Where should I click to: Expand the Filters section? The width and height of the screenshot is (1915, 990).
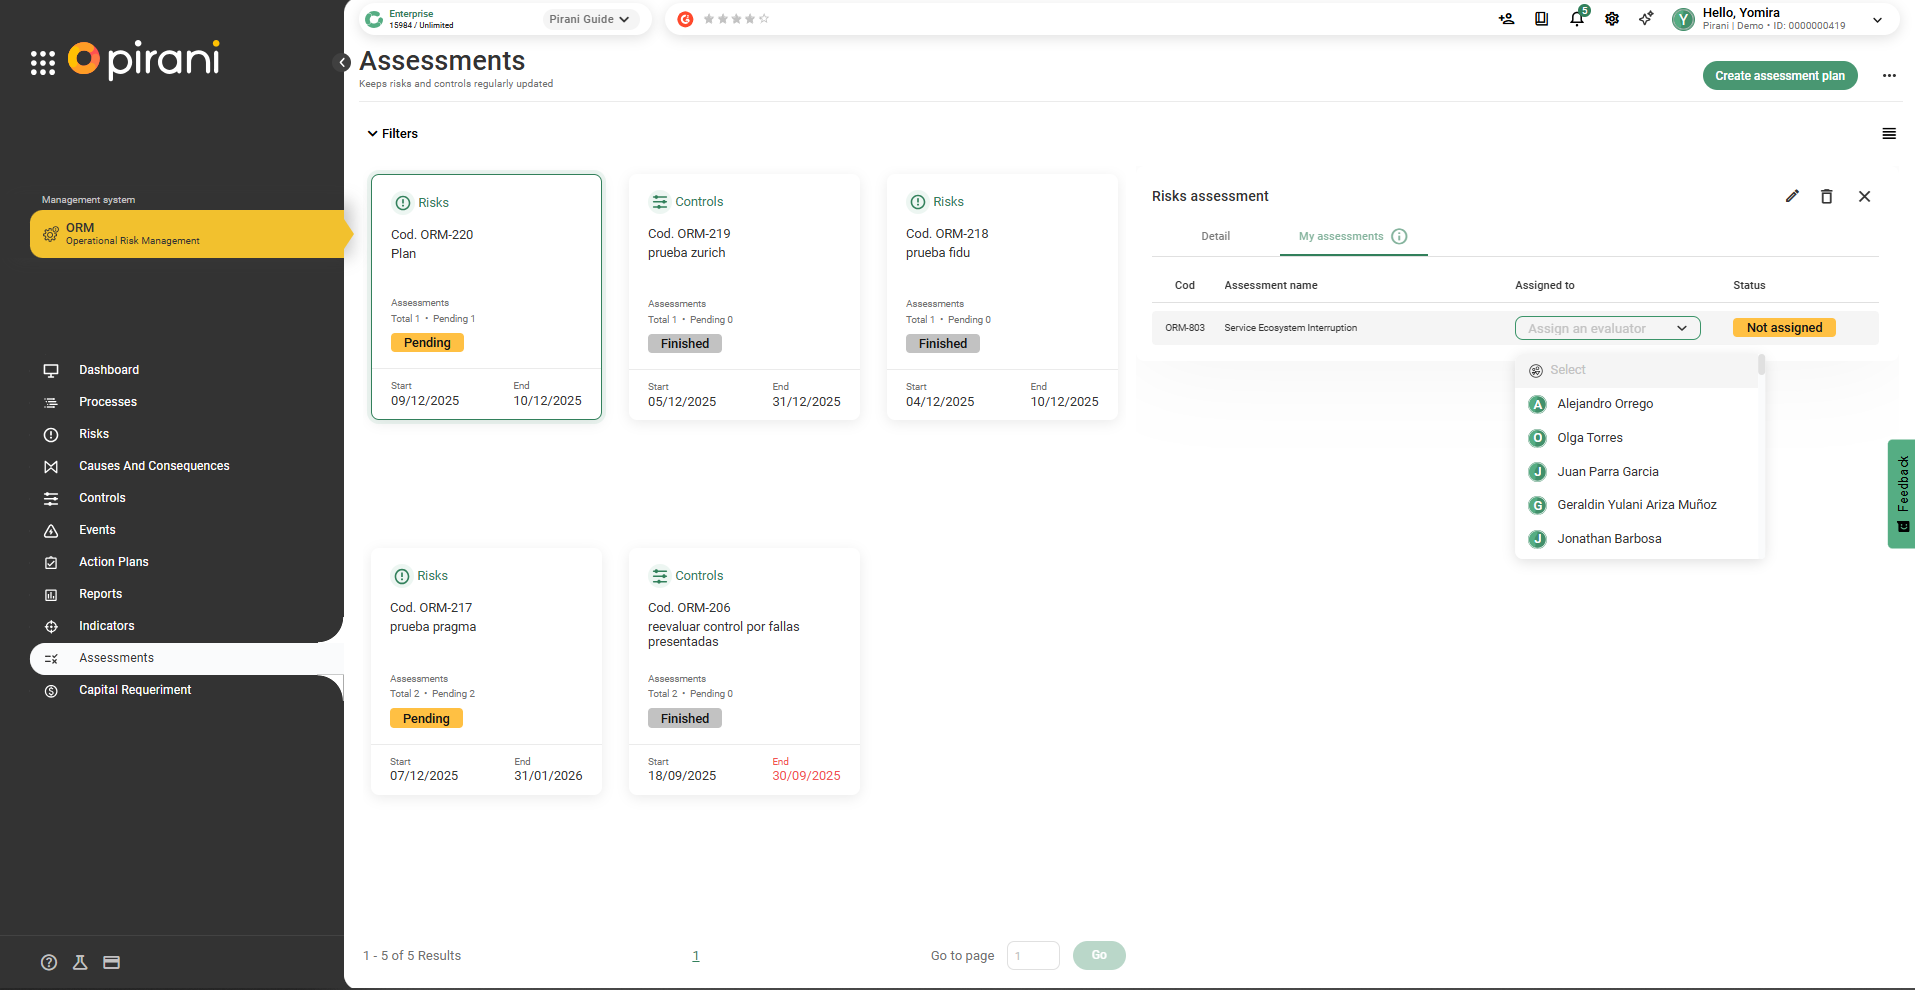coord(392,134)
